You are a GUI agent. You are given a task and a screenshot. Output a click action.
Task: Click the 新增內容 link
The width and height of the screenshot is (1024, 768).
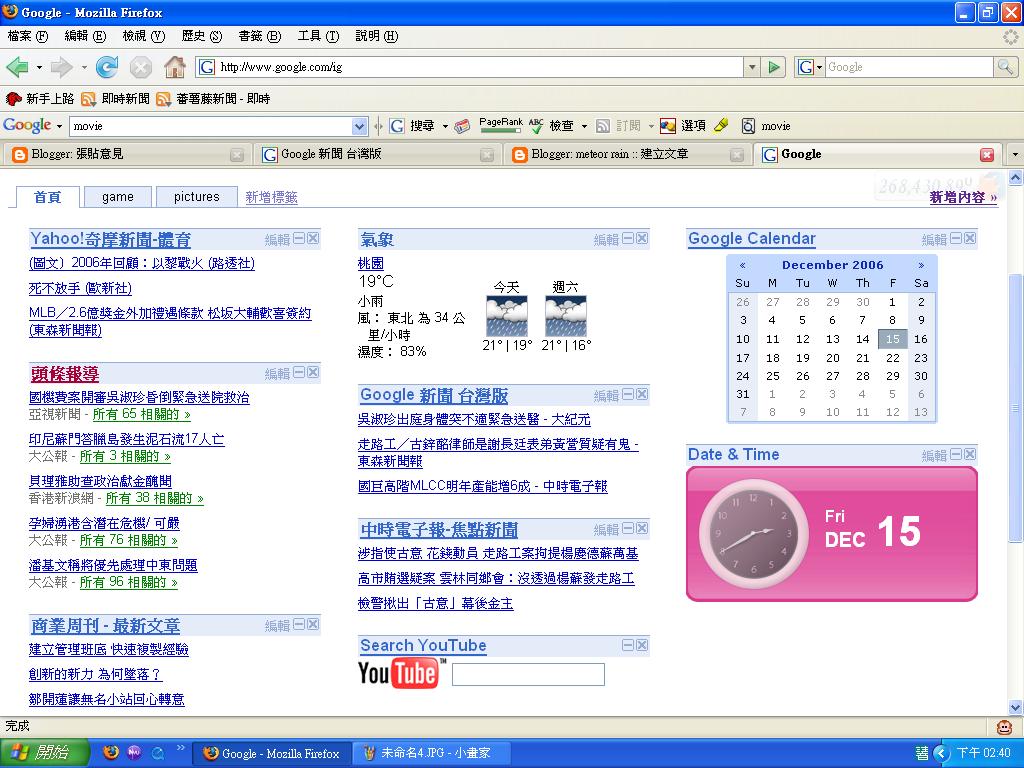click(963, 197)
